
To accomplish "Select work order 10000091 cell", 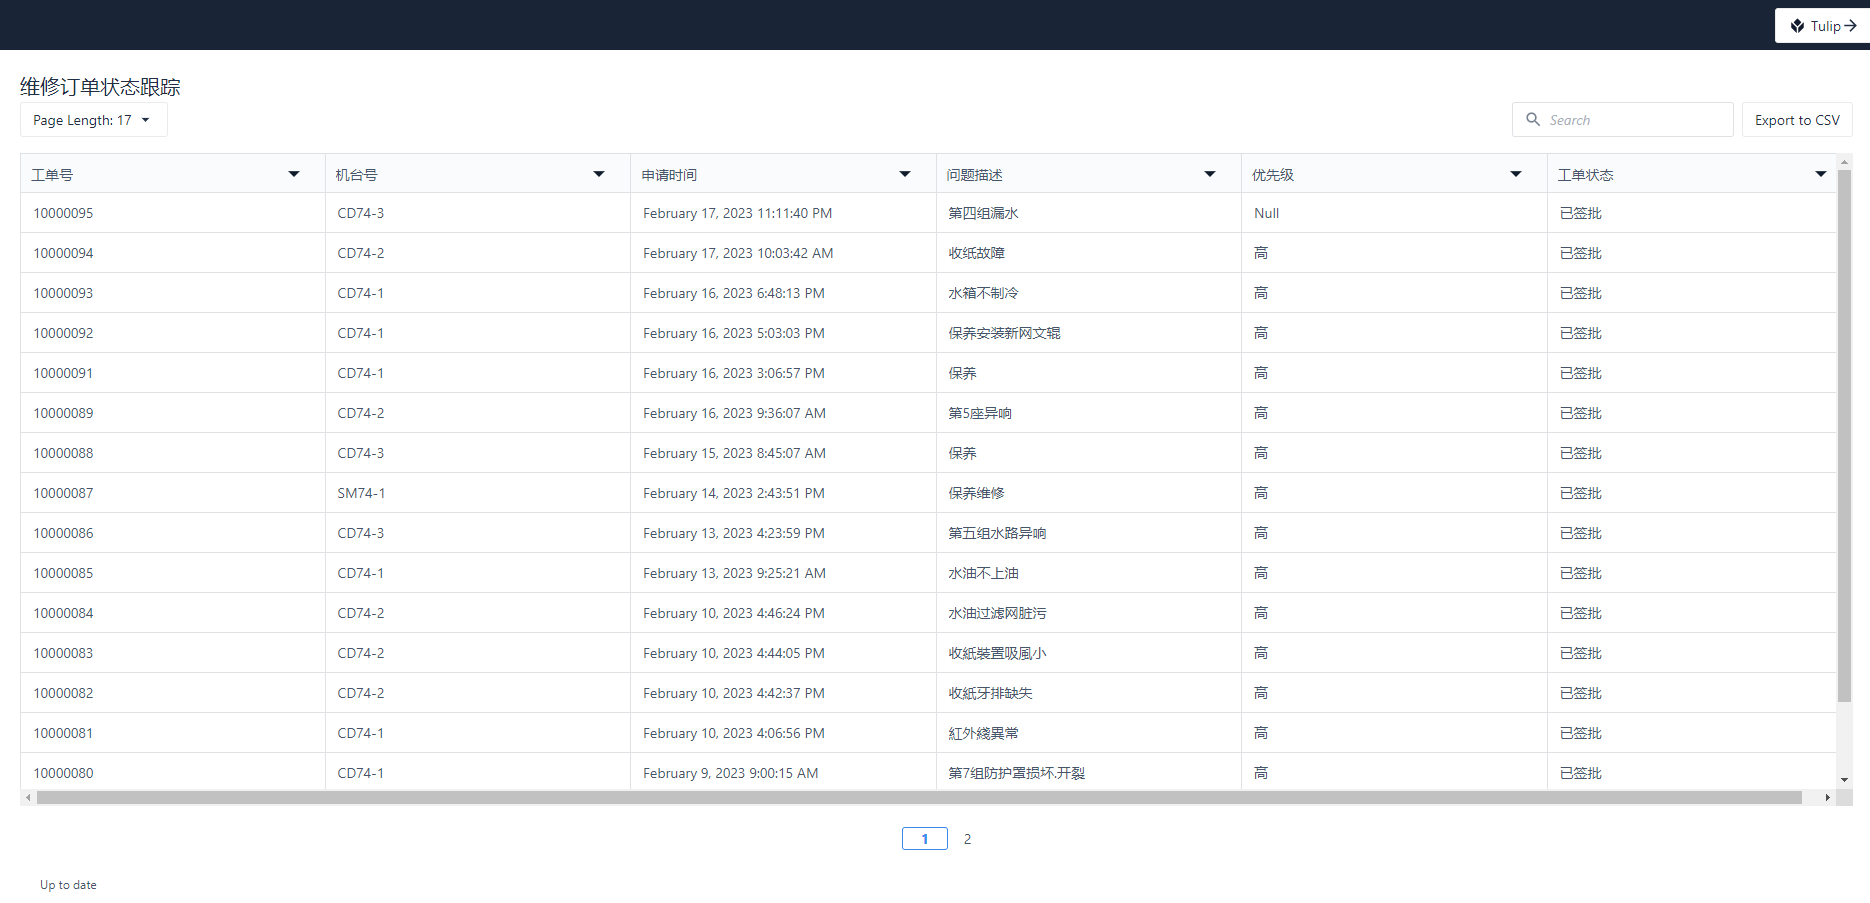I will tap(173, 373).
